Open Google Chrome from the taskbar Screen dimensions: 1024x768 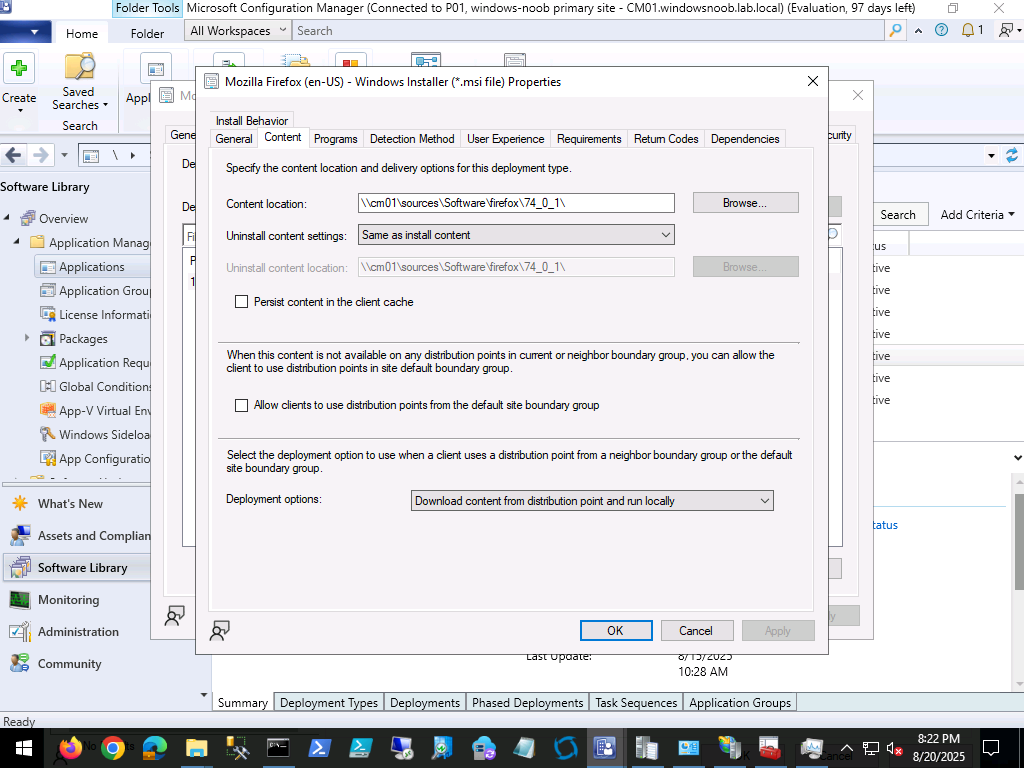point(112,748)
